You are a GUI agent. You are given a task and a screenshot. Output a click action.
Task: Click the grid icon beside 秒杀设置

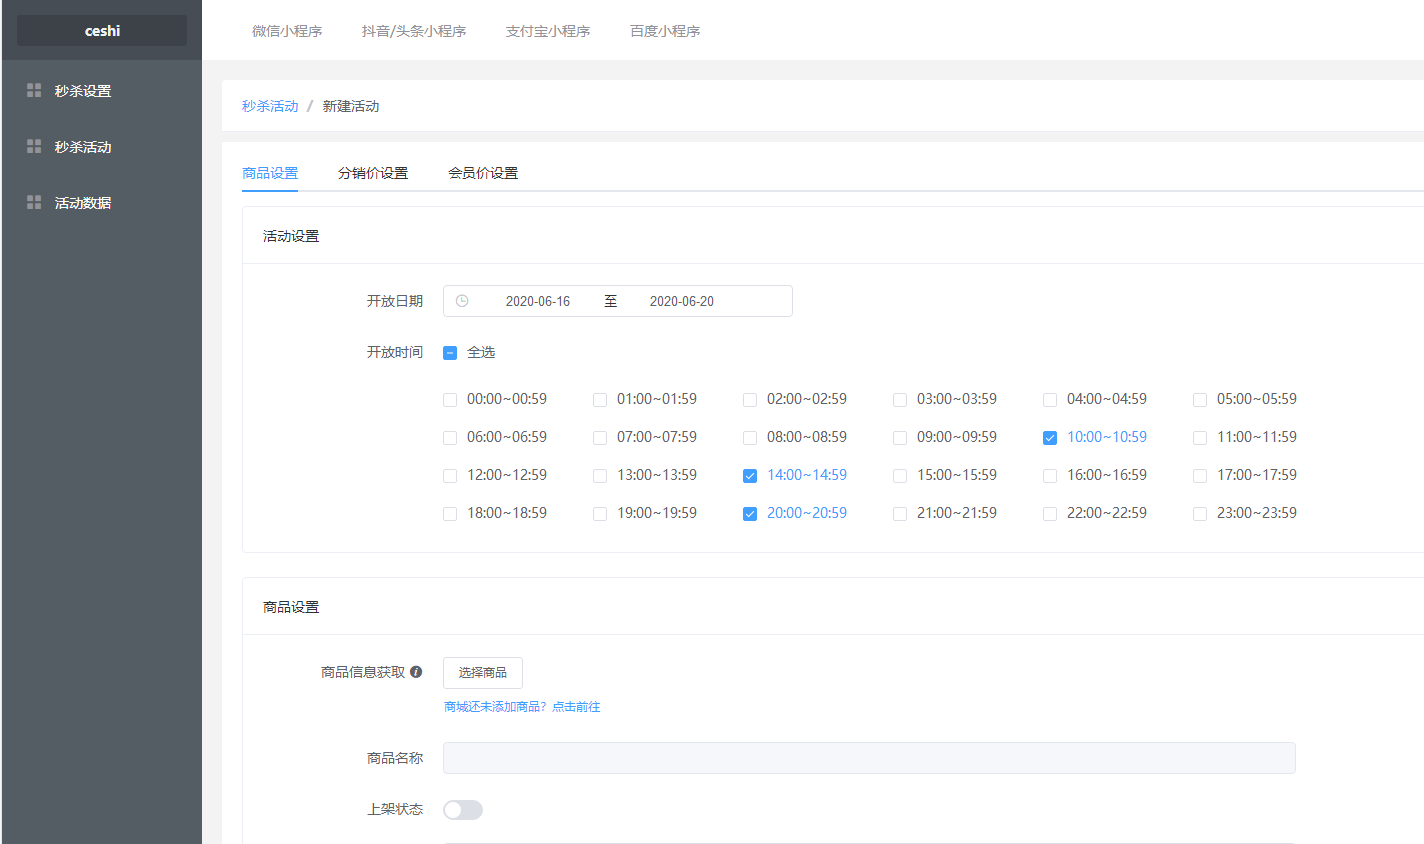(34, 90)
